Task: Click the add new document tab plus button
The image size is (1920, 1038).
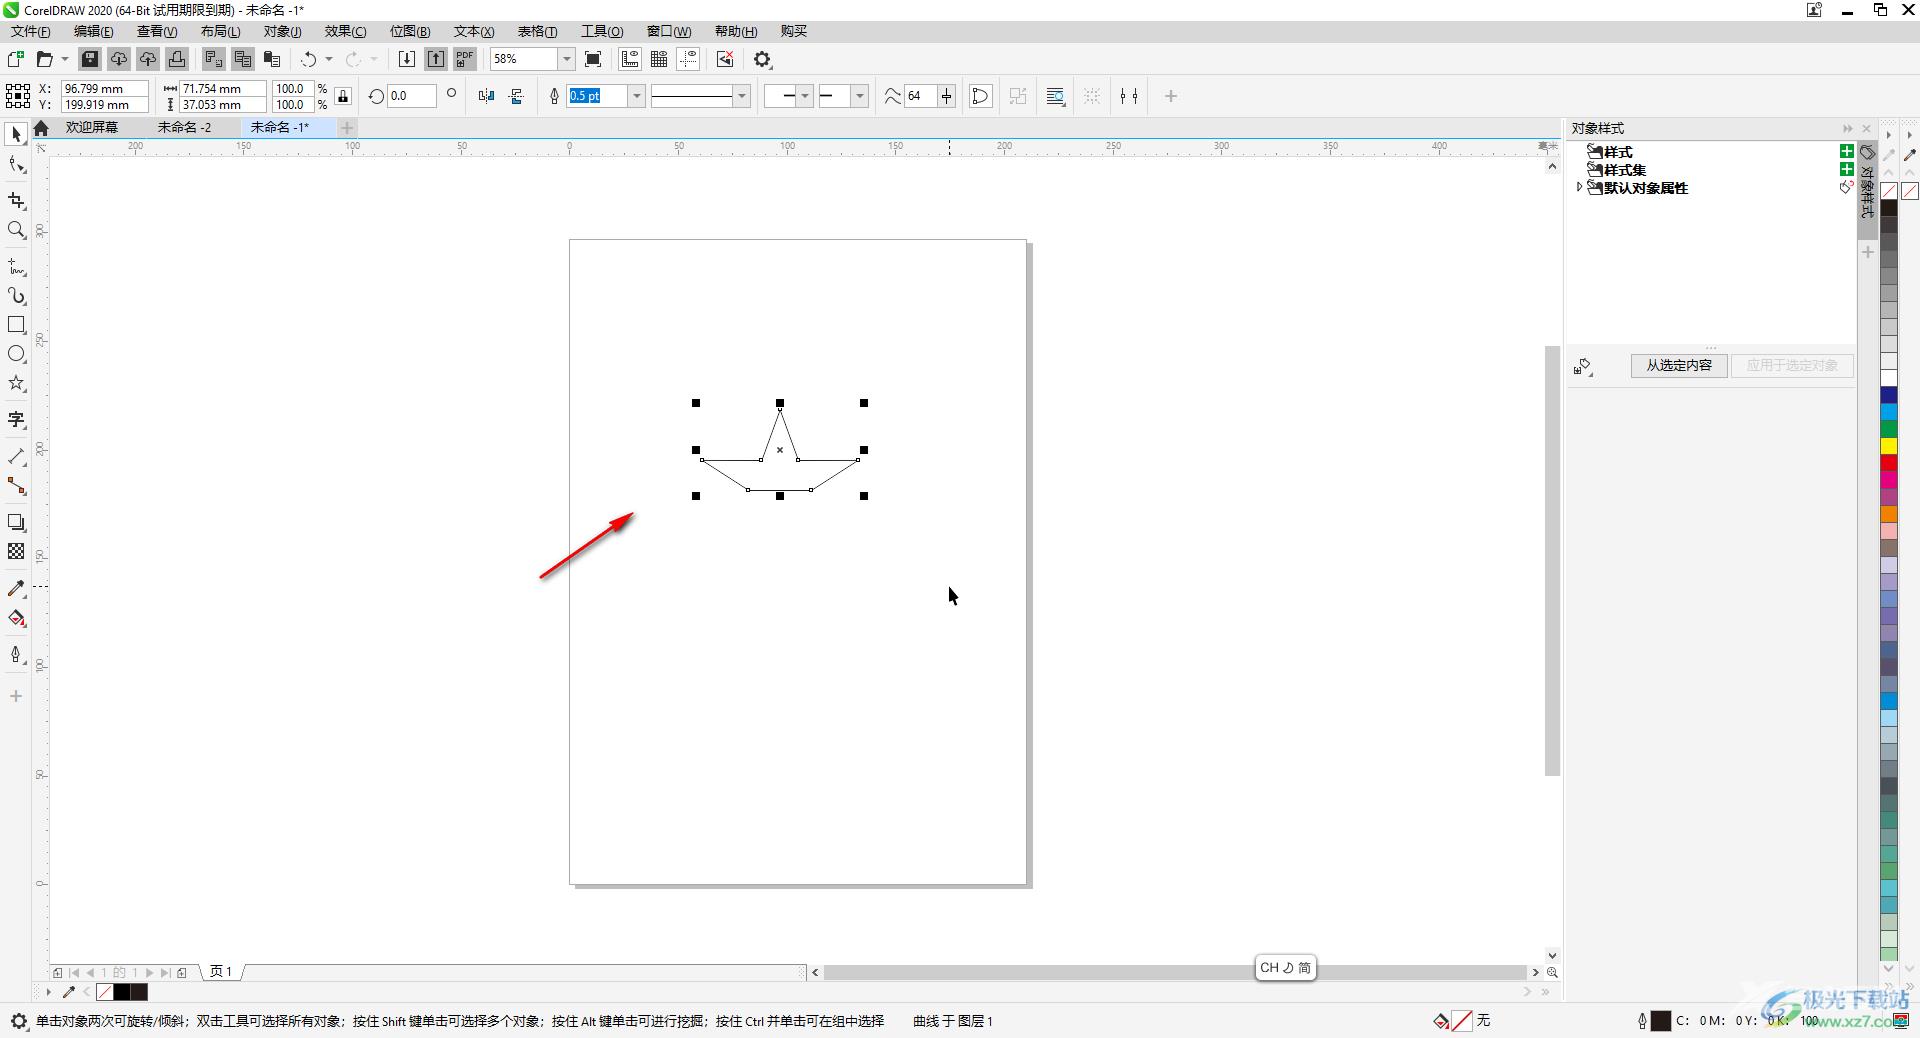Action: [347, 127]
